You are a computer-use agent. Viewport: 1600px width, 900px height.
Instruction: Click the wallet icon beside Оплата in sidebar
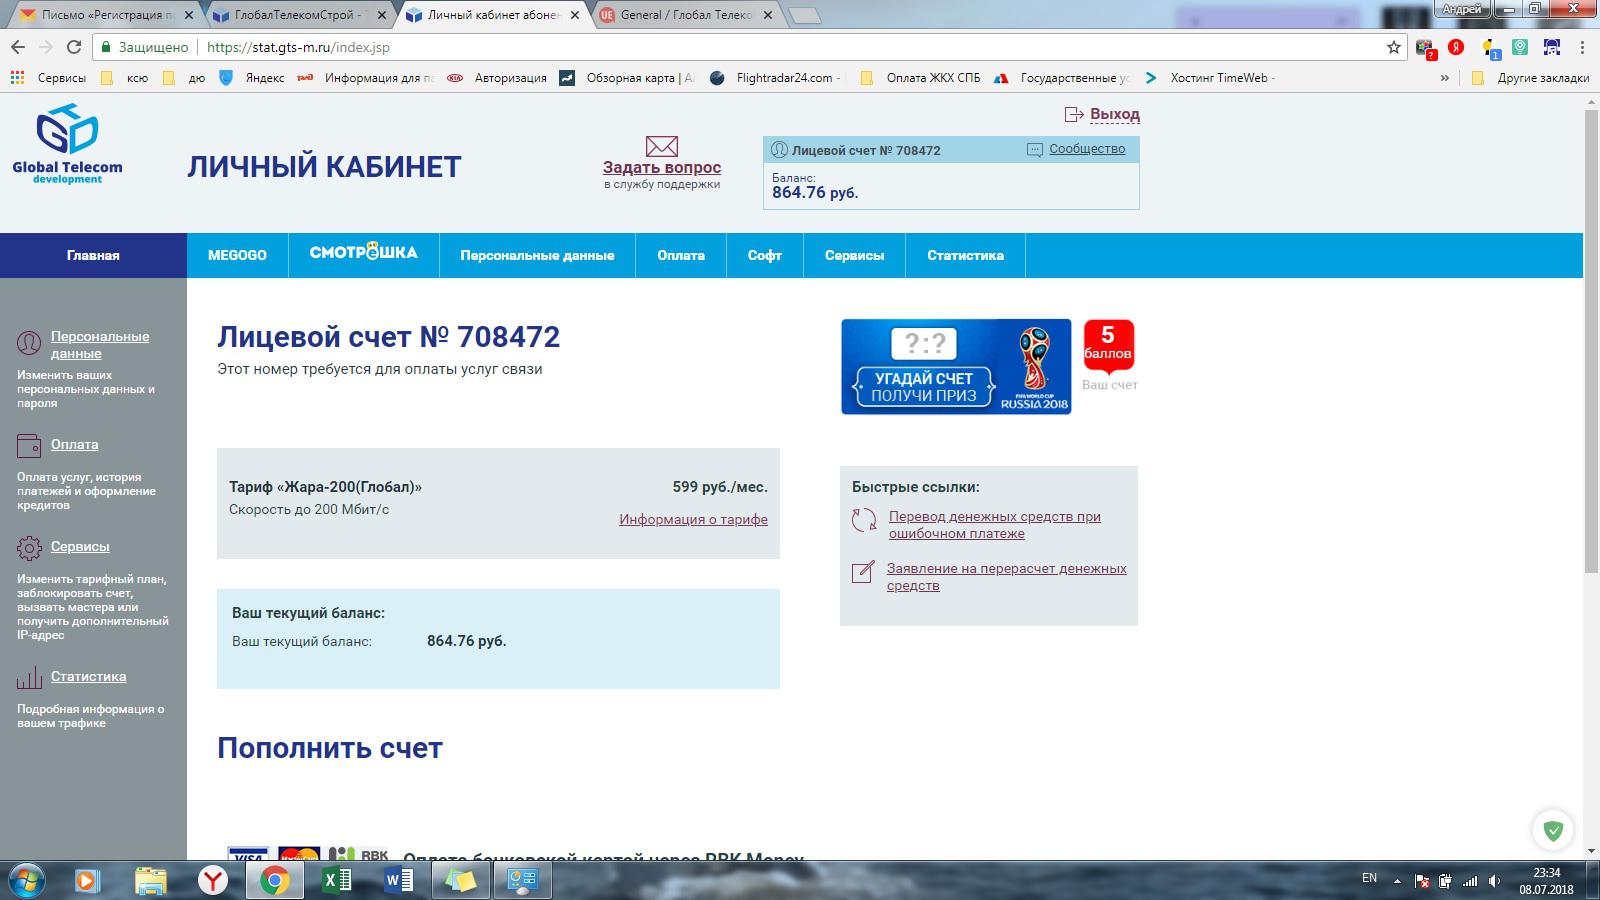[x=29, y=445]
